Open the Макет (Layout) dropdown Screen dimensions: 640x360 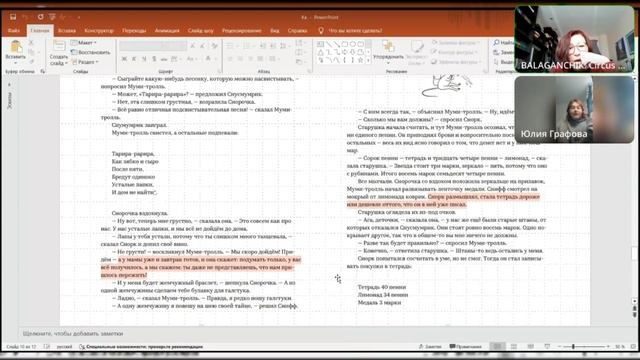click(84, 43)
